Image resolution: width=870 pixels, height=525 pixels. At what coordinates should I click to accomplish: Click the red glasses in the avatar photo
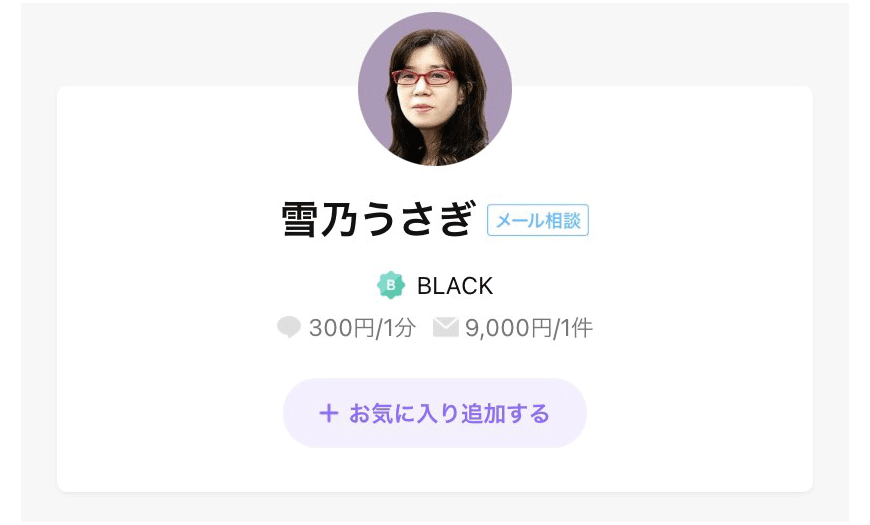(x=423, y=77)
